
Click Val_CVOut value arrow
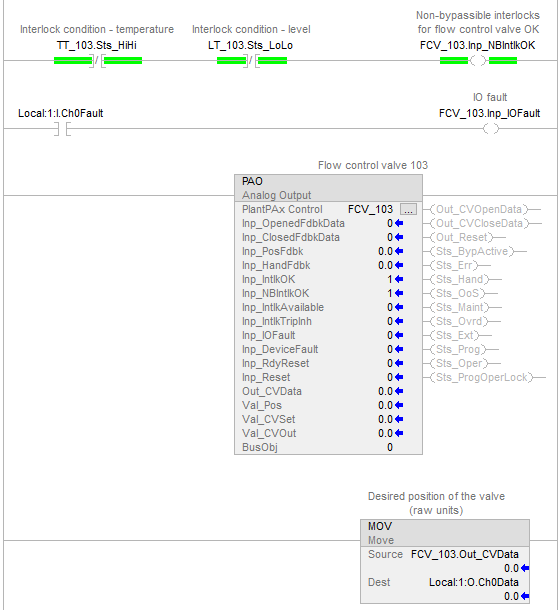point(399,433)
